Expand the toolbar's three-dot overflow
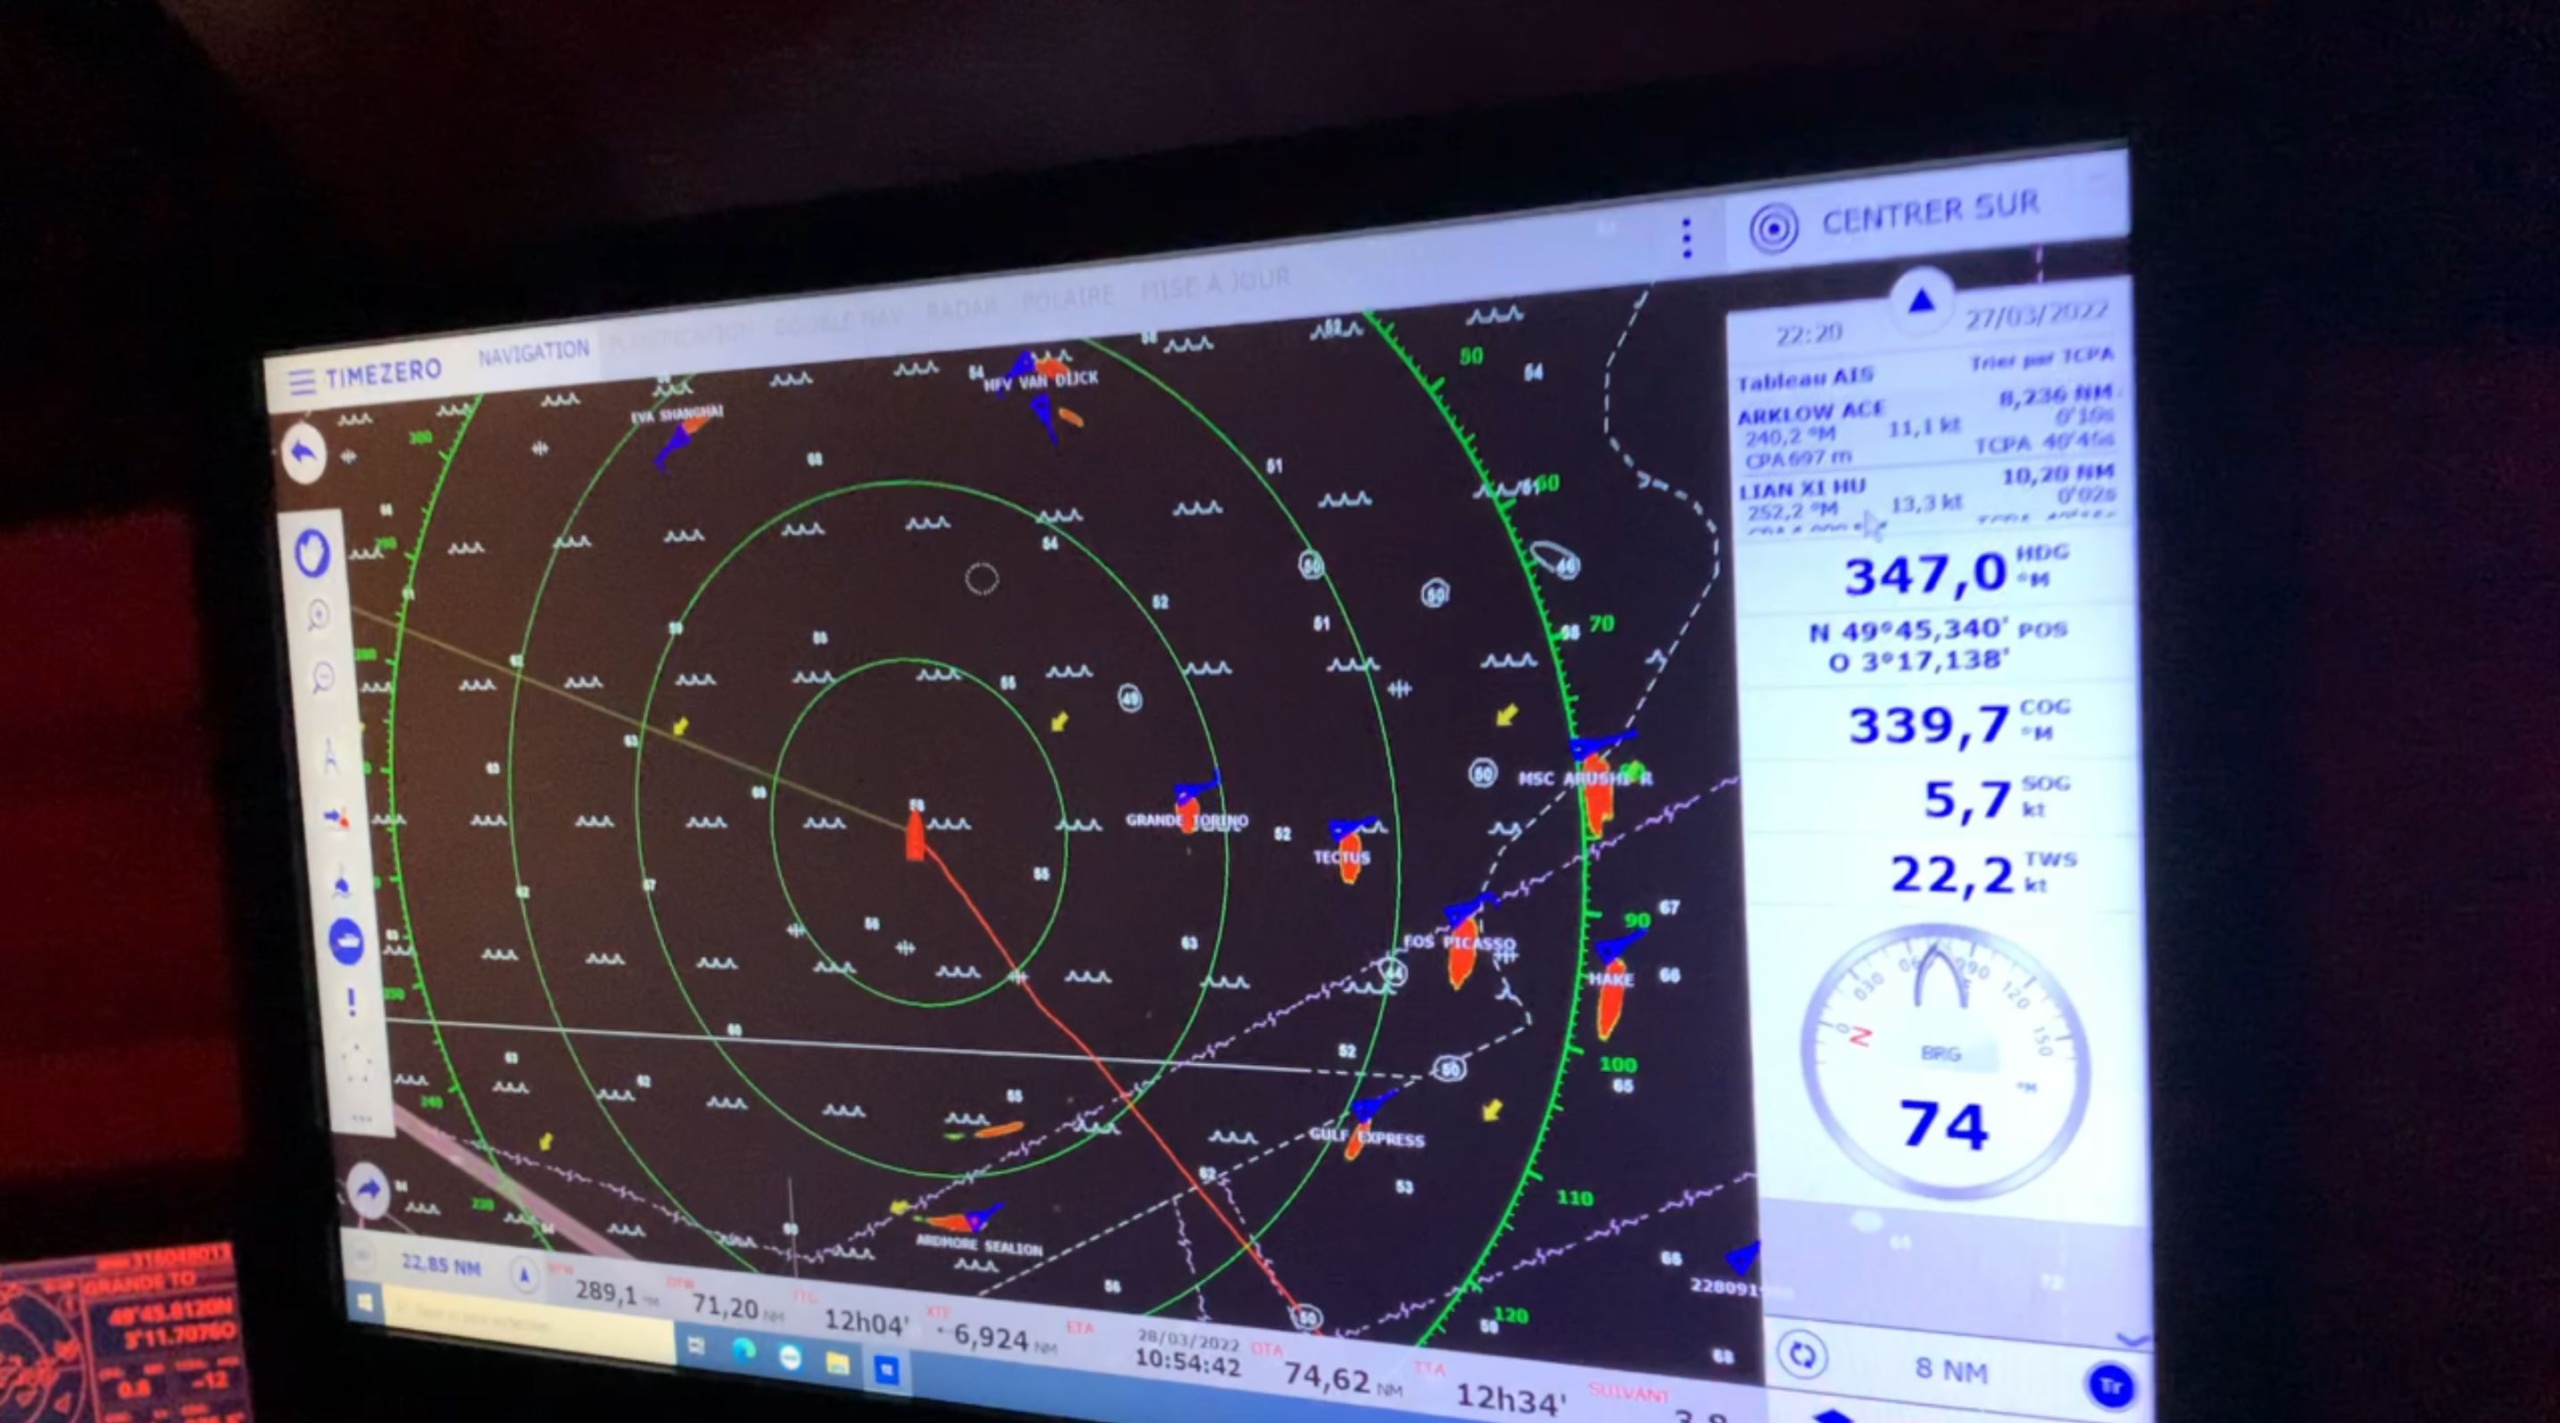Image resolution: width=2560 pixels, height=1423 pixels. 361,1118
